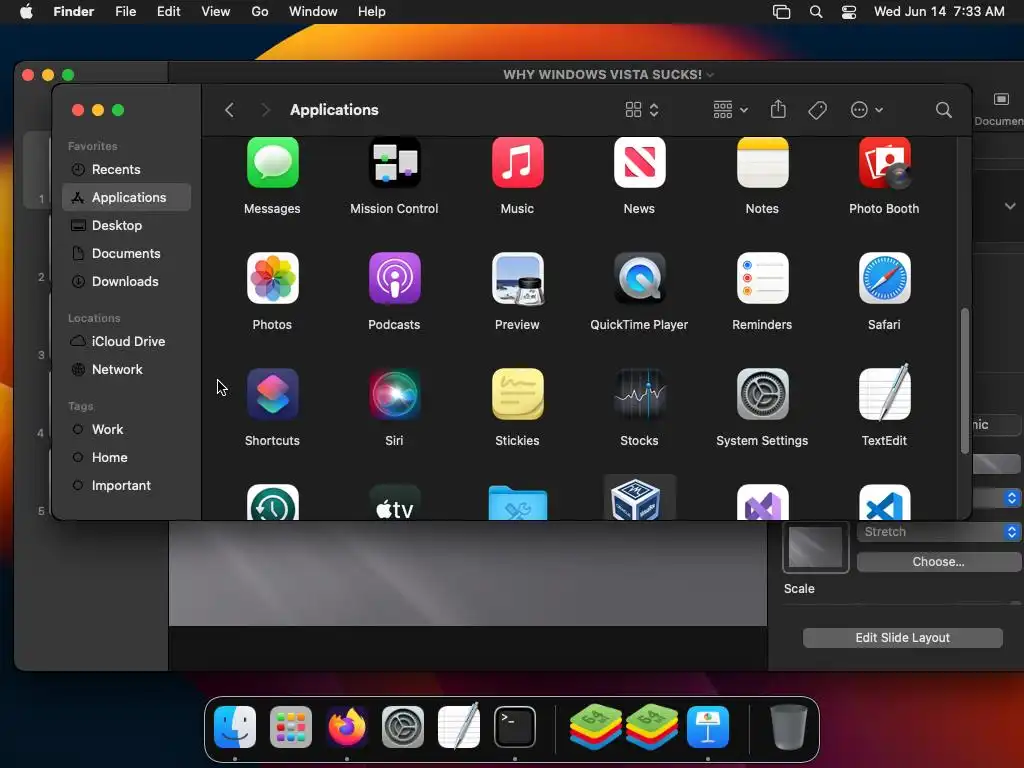
Task: Open the Group By dropdown in toolbar
Action: tap(730, 110)
